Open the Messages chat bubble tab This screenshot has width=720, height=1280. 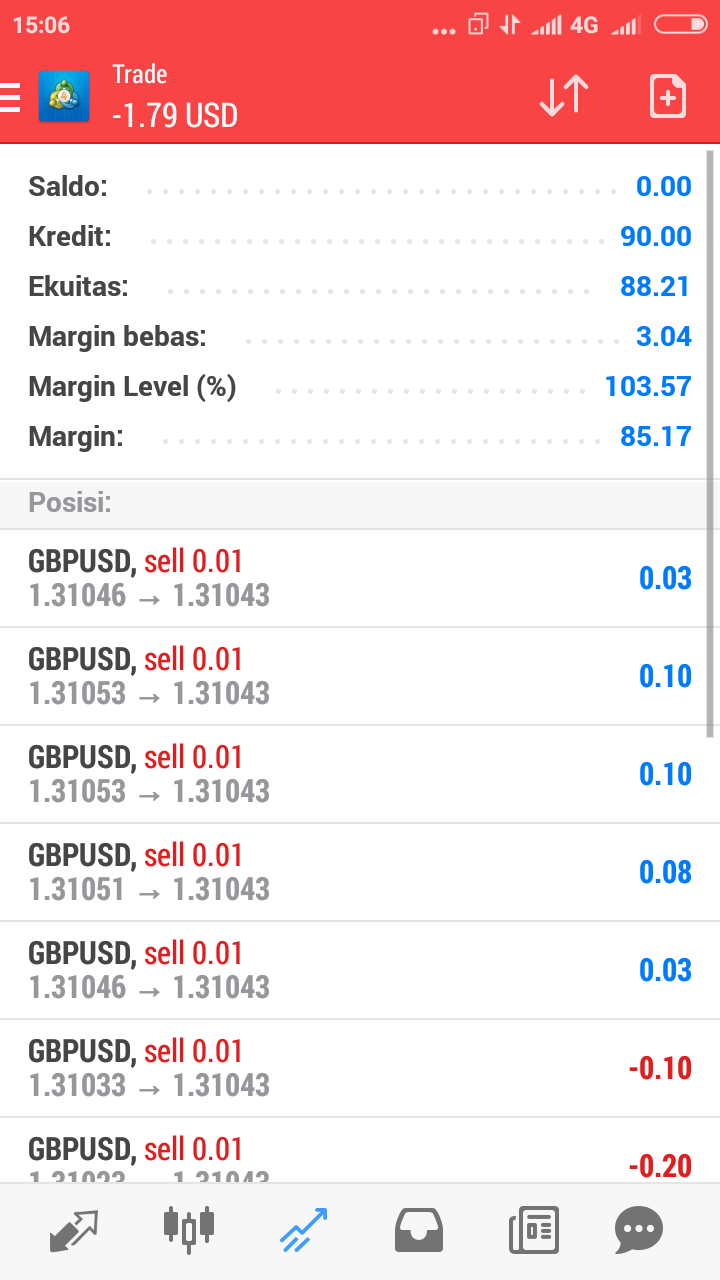[639, 1230]
